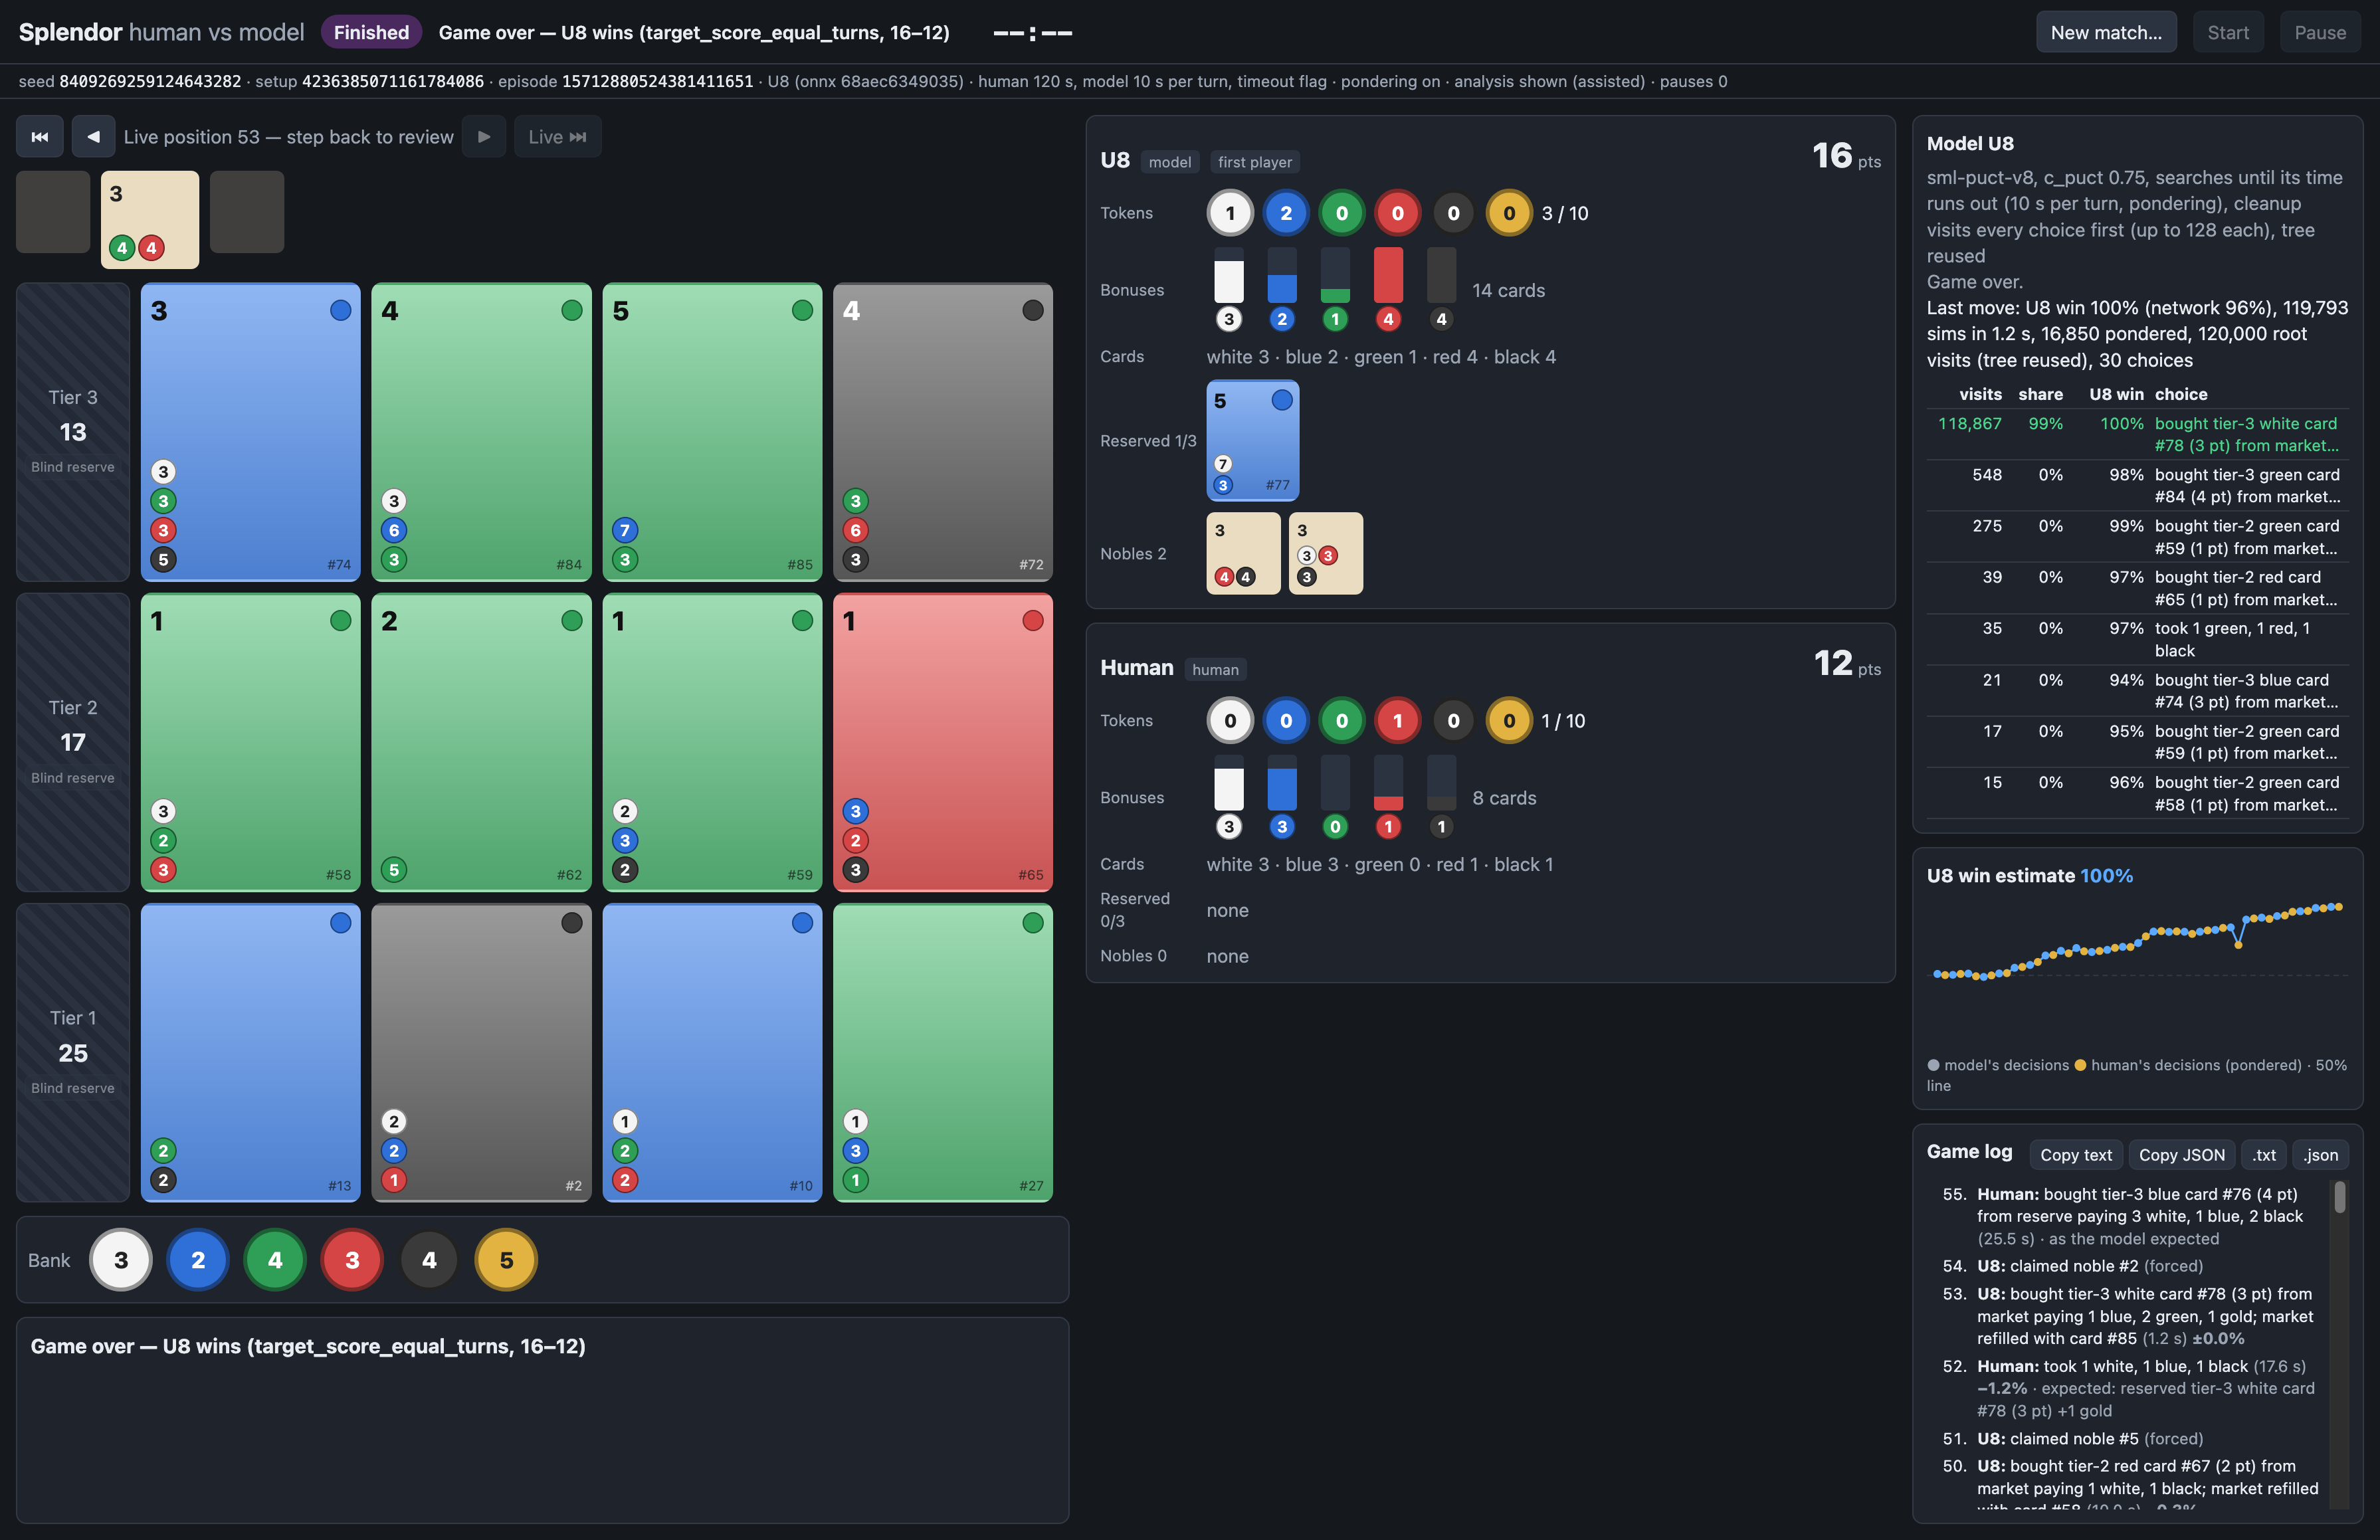2380x1540 pixels.
Task: Select the black token in the bank
Action: coord(429,1260)
